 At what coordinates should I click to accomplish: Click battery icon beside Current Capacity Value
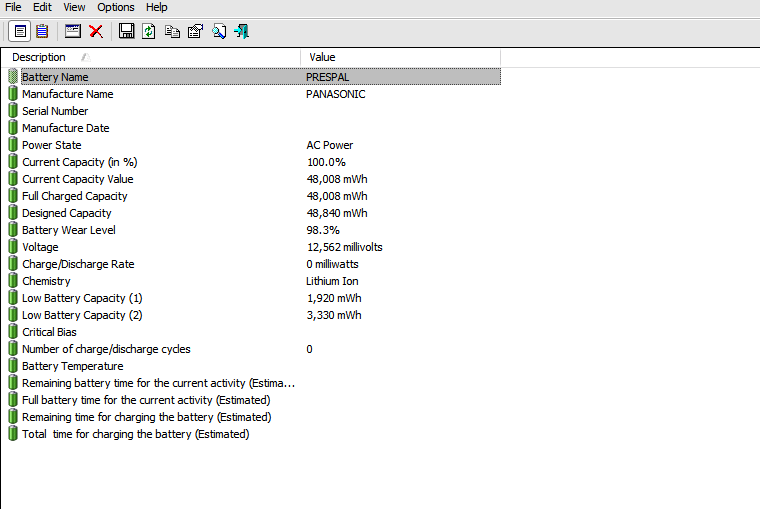13,178
